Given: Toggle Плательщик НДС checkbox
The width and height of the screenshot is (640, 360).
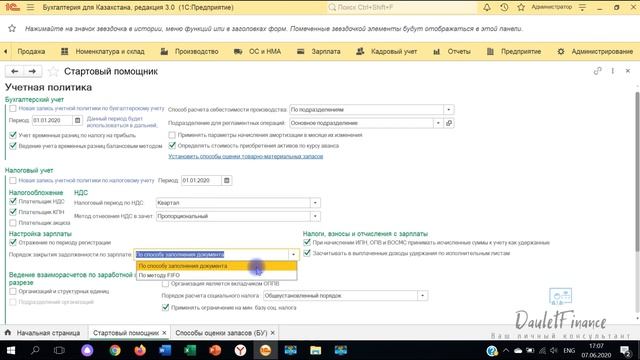Looking at the screenshot, I should click(x=13, y=201).
